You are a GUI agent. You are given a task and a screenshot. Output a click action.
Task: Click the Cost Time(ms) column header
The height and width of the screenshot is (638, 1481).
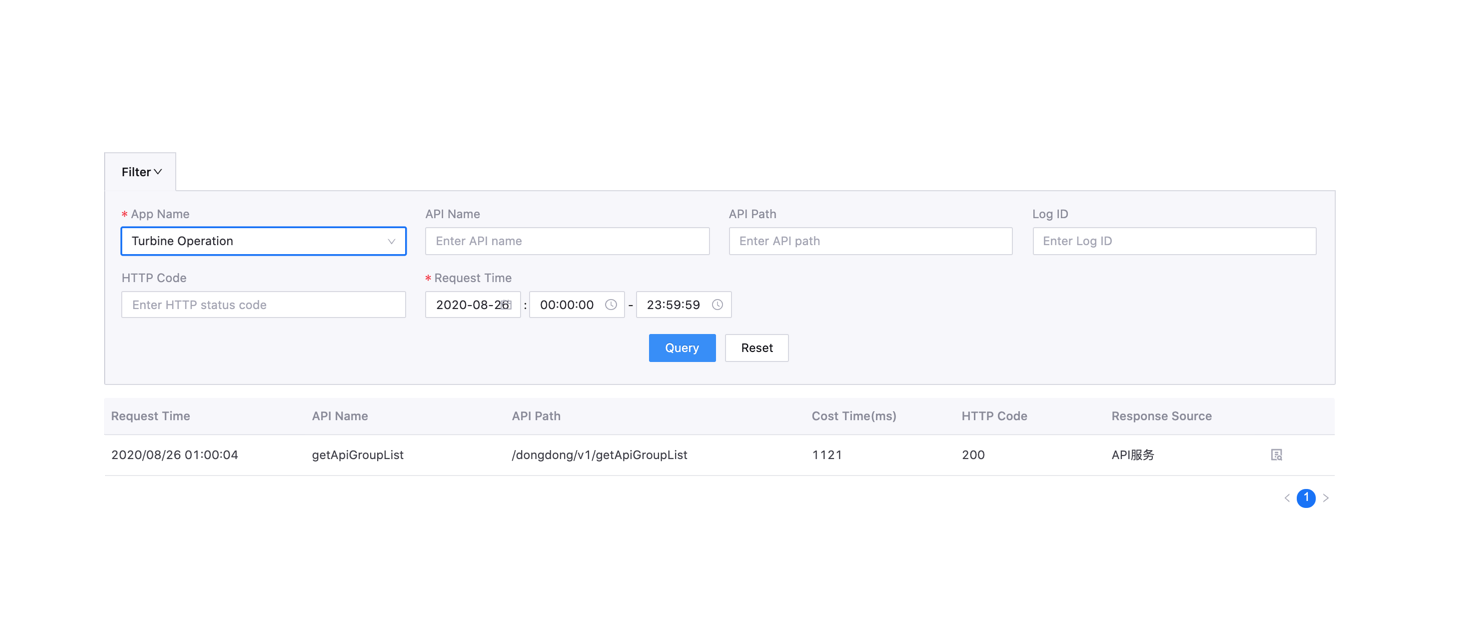(854, 416)
